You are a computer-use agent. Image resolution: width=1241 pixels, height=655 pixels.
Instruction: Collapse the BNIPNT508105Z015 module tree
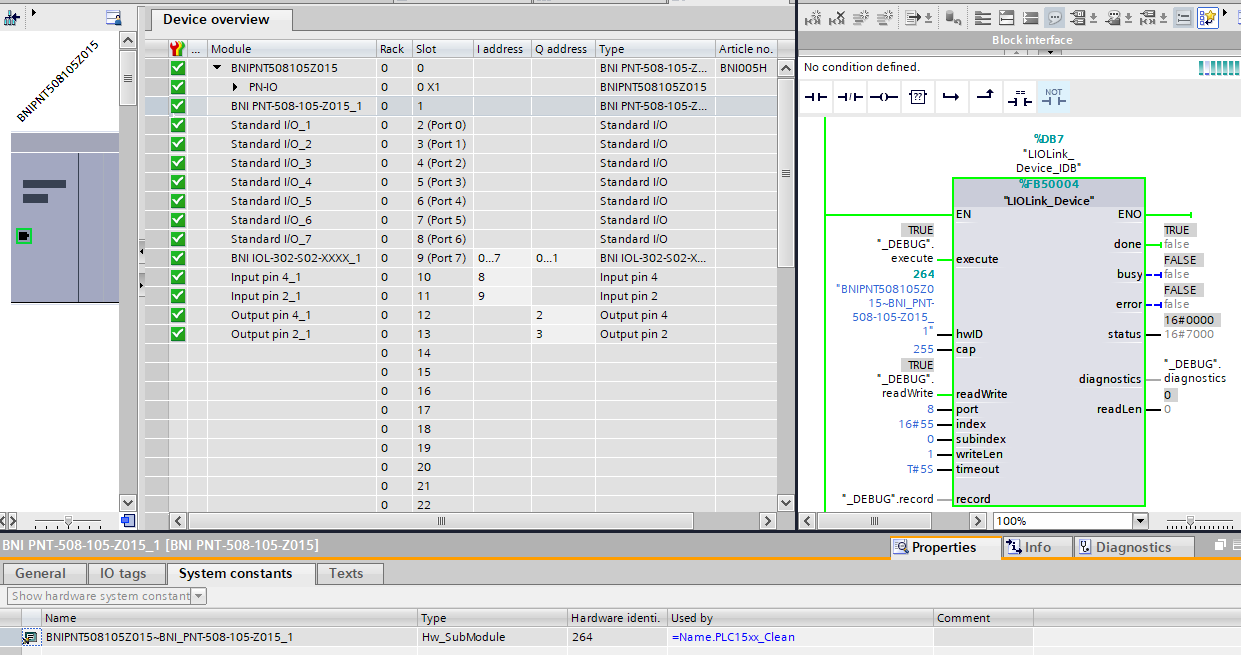point(217,68)
